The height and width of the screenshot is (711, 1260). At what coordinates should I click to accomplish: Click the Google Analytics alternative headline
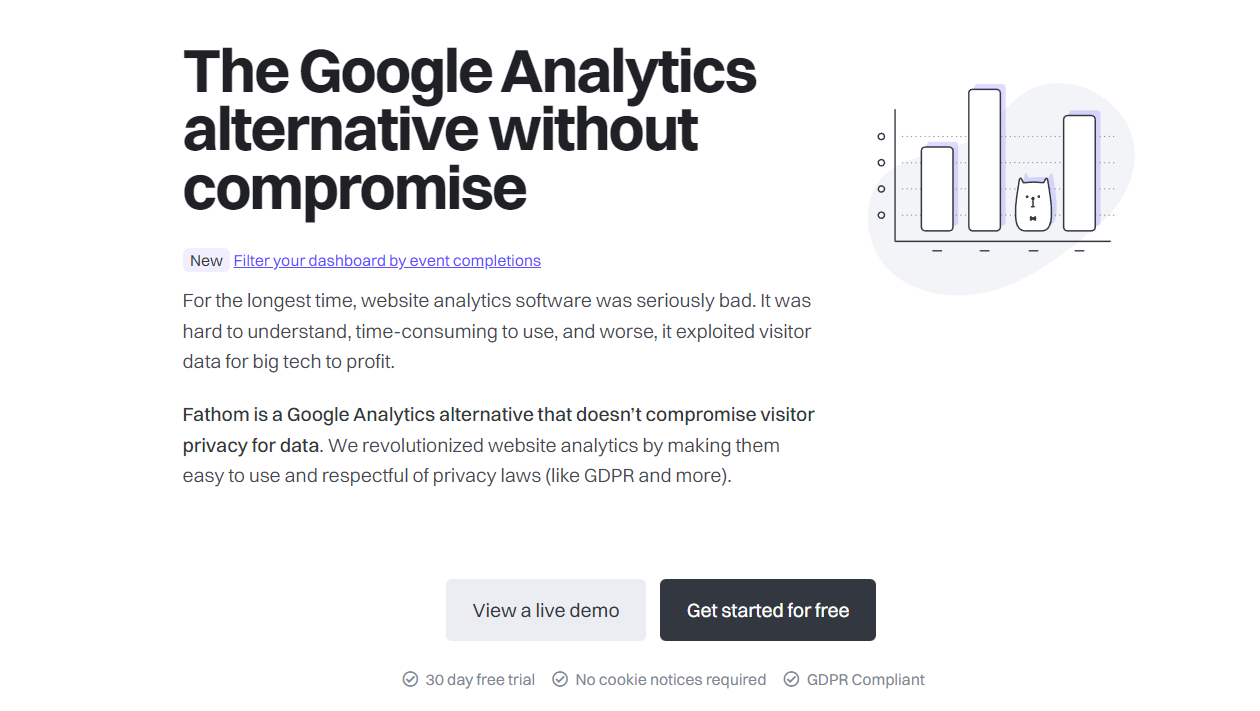[470, 129]
